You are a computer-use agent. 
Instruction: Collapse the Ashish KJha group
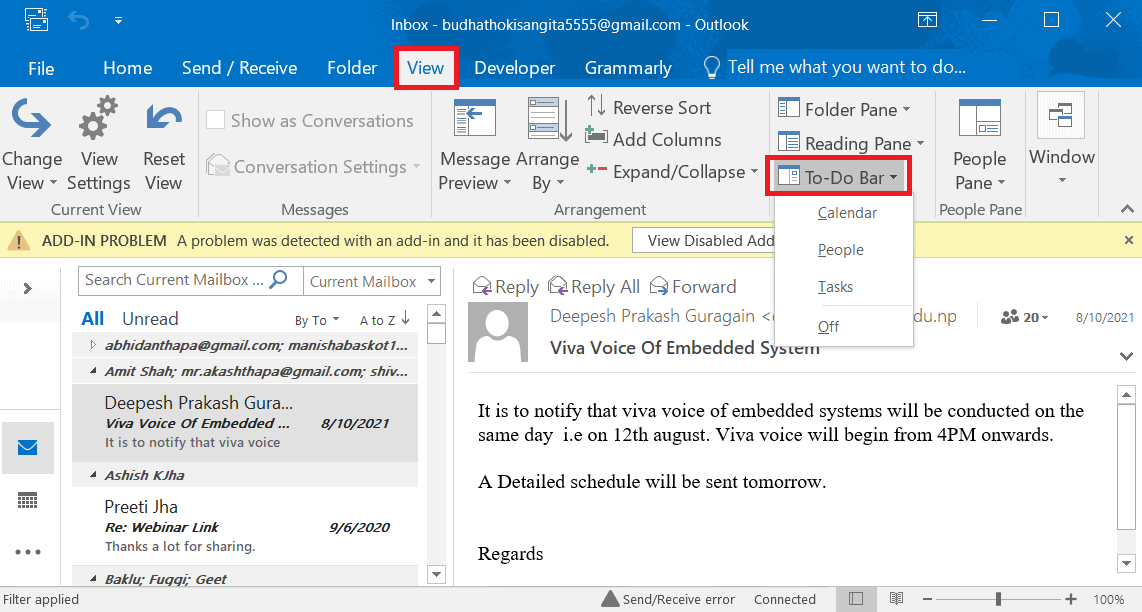pos(92,475)
